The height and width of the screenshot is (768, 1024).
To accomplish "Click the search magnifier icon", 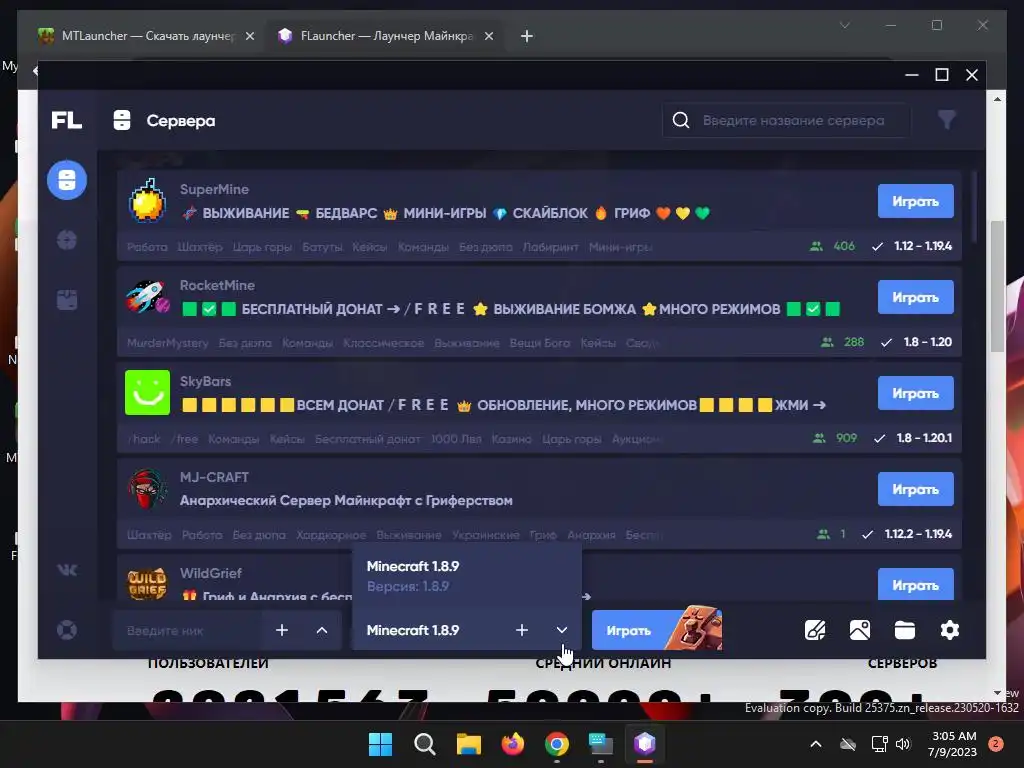I will click(x=680, y=120).
